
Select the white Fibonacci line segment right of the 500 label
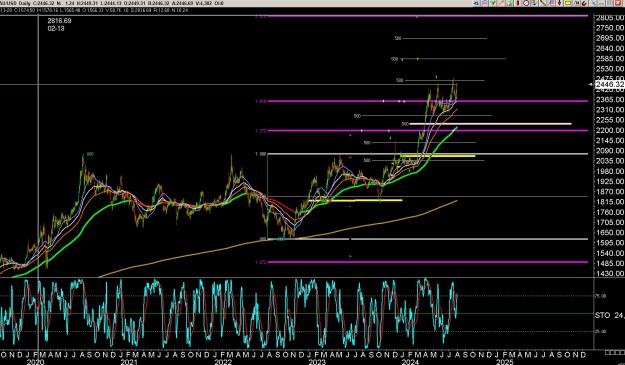(x=491, y=124)
